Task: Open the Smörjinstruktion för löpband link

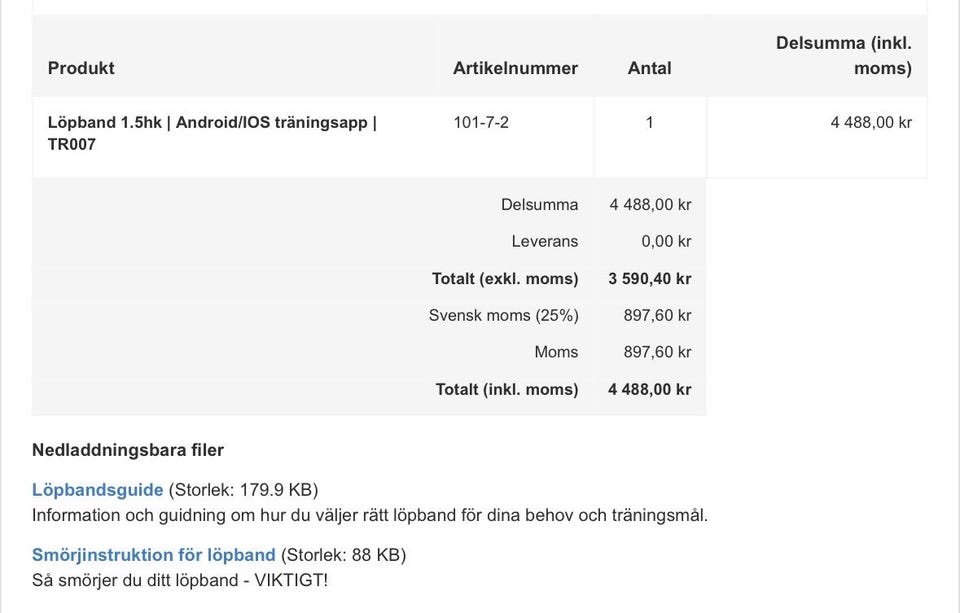Action: tap(153, 554)
